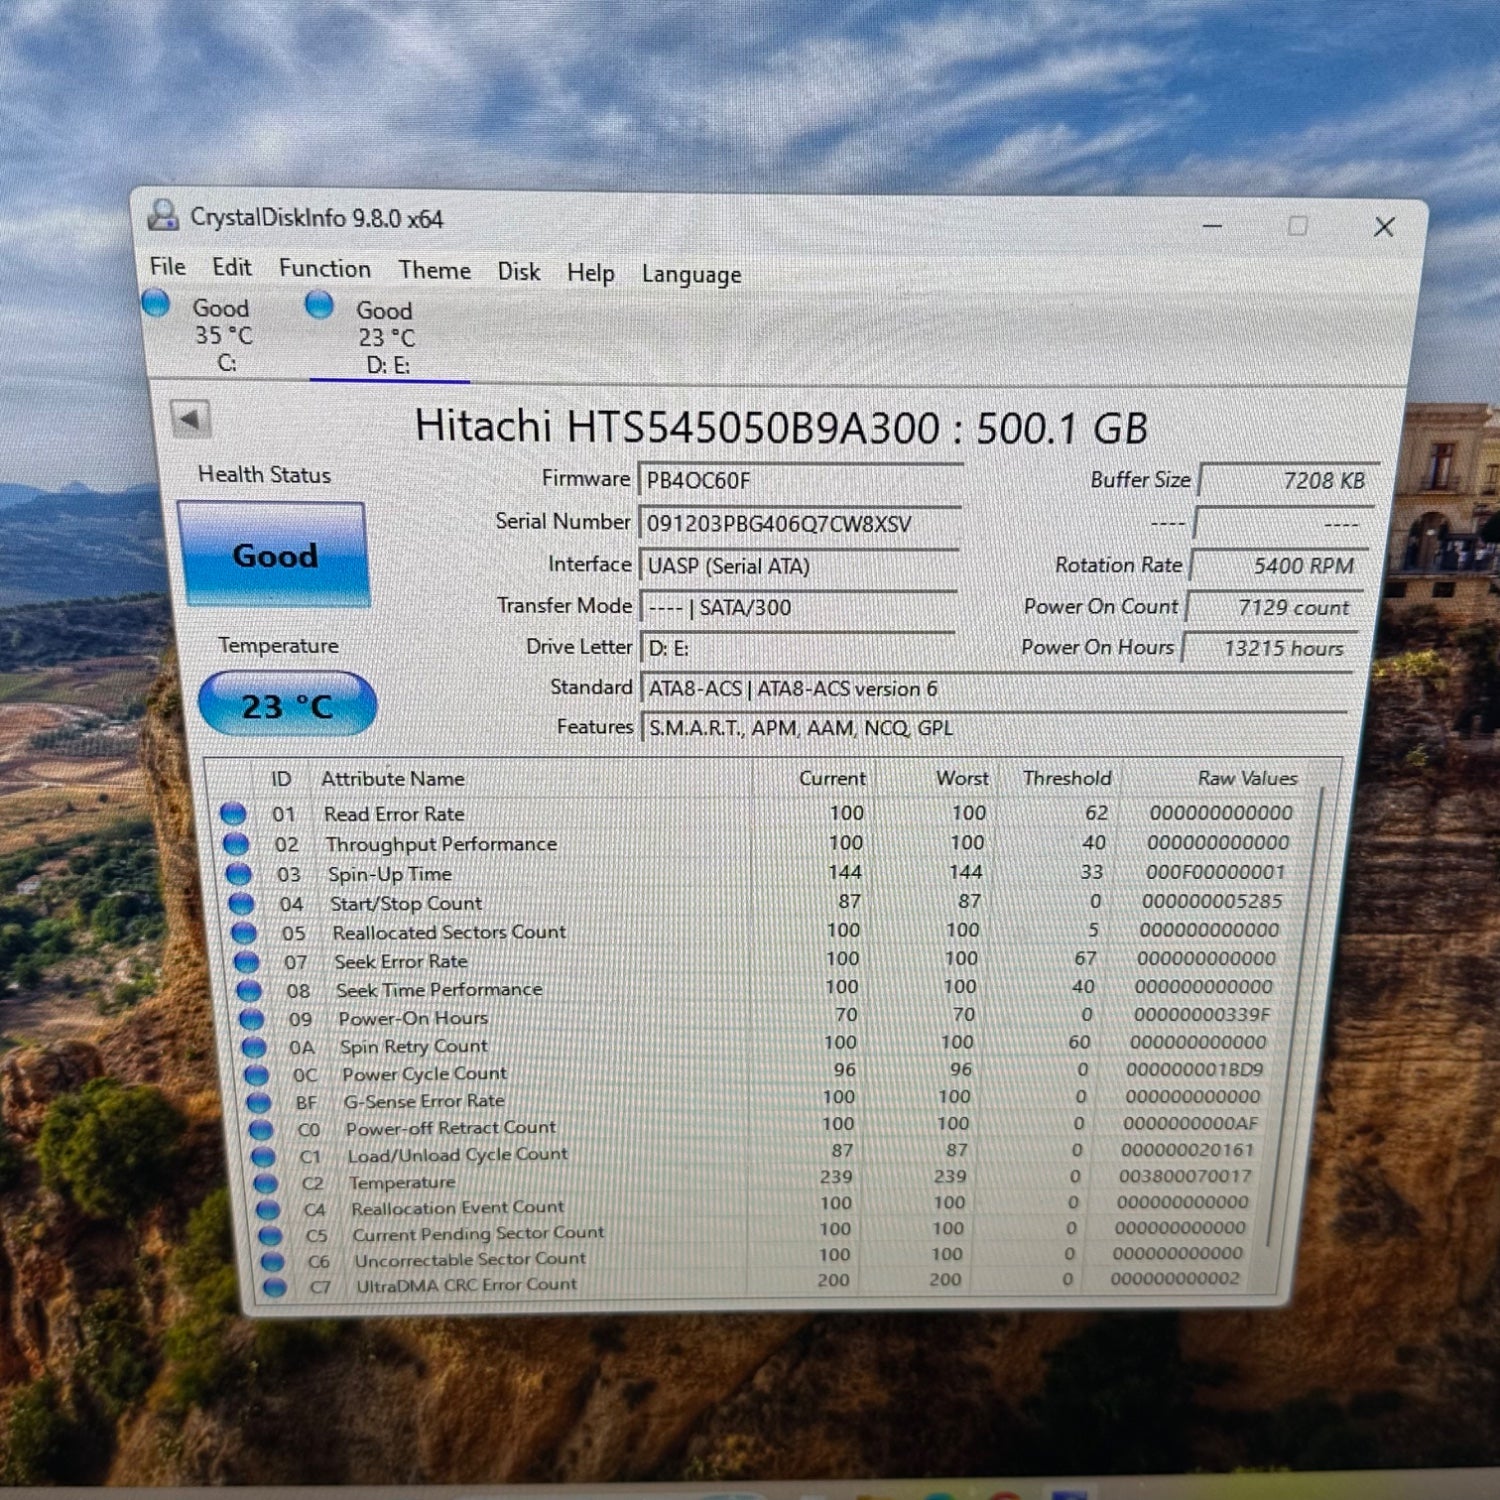The image size is (1500, 1500).
Task: Click the 23 °C temperature button
Action: (287, 704)
